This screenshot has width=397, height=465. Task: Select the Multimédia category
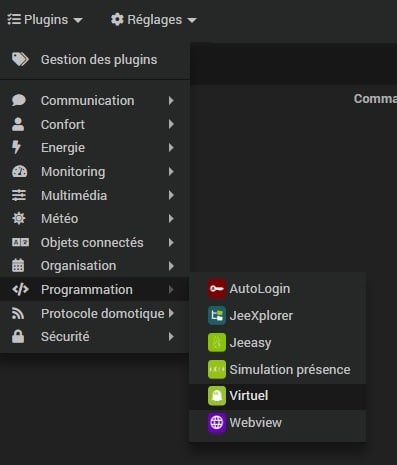[x=95, y=195]
